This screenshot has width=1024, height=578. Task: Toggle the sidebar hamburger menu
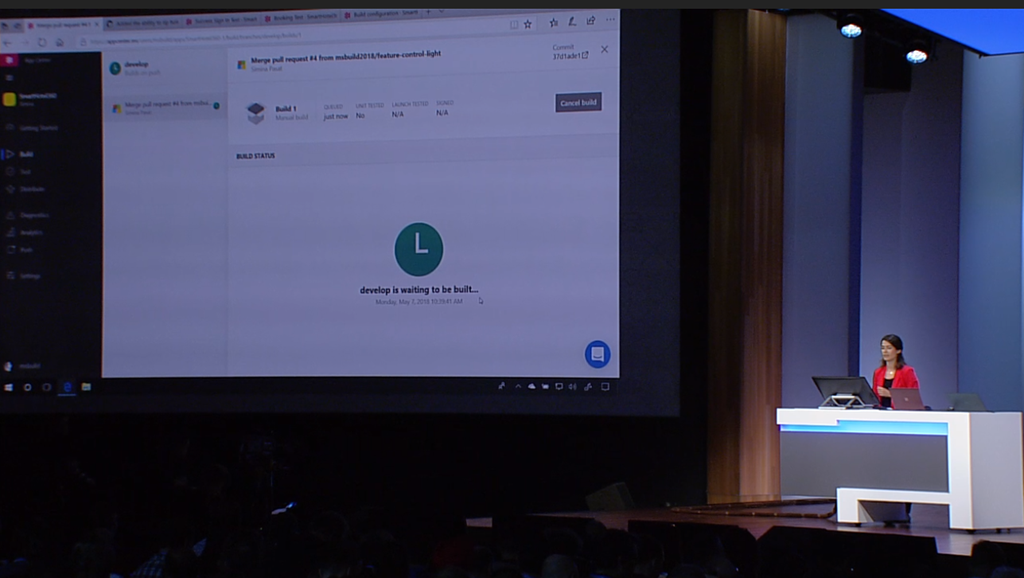pyautogui.click(x=9, y=78)
